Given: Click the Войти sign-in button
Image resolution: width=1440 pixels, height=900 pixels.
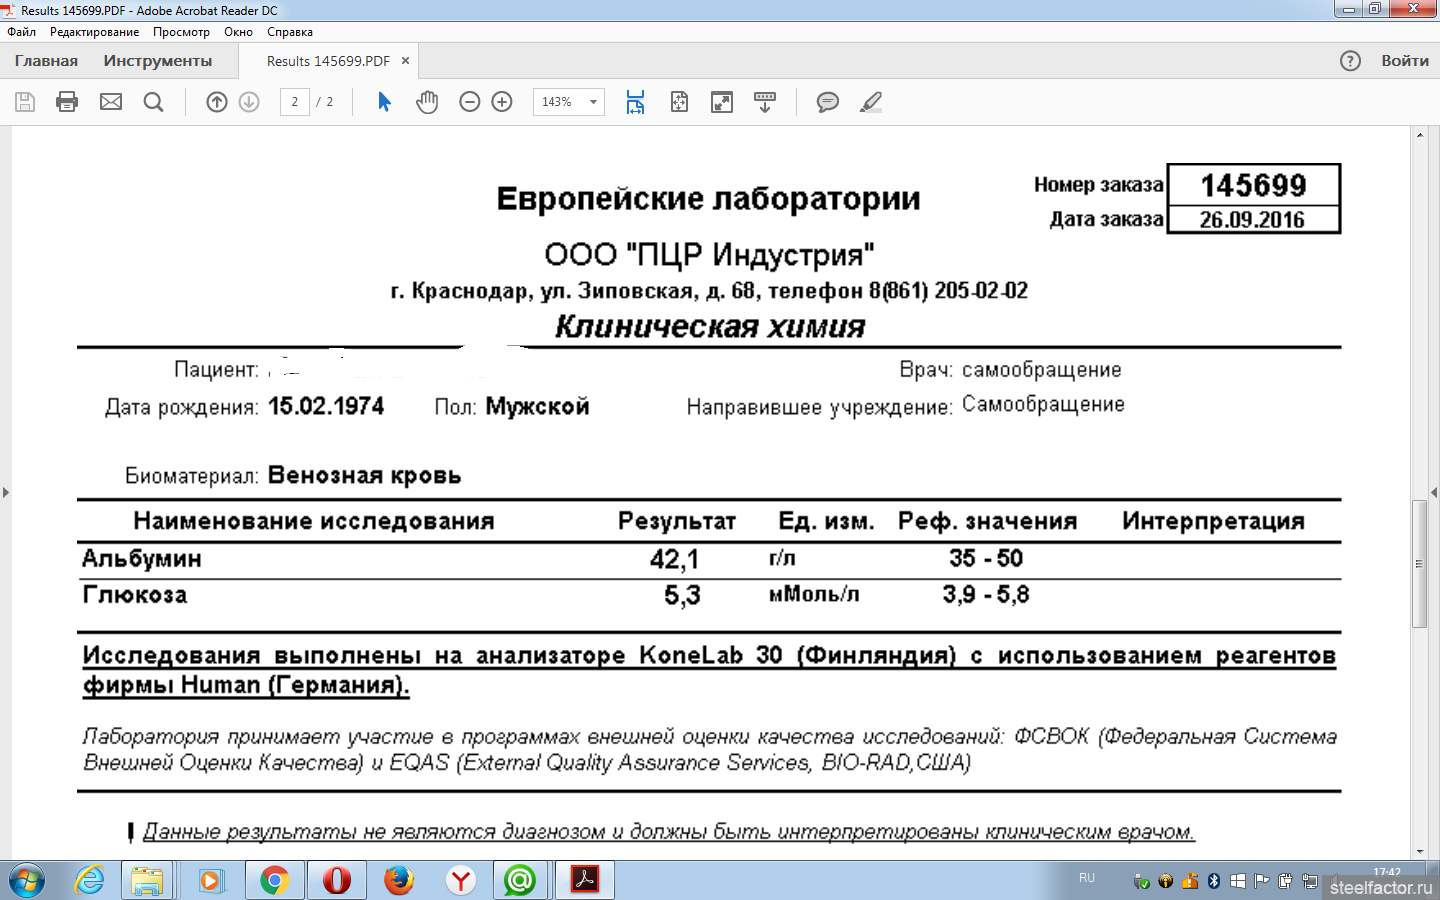Looking at the screenshot, I should click(1405, 61).
